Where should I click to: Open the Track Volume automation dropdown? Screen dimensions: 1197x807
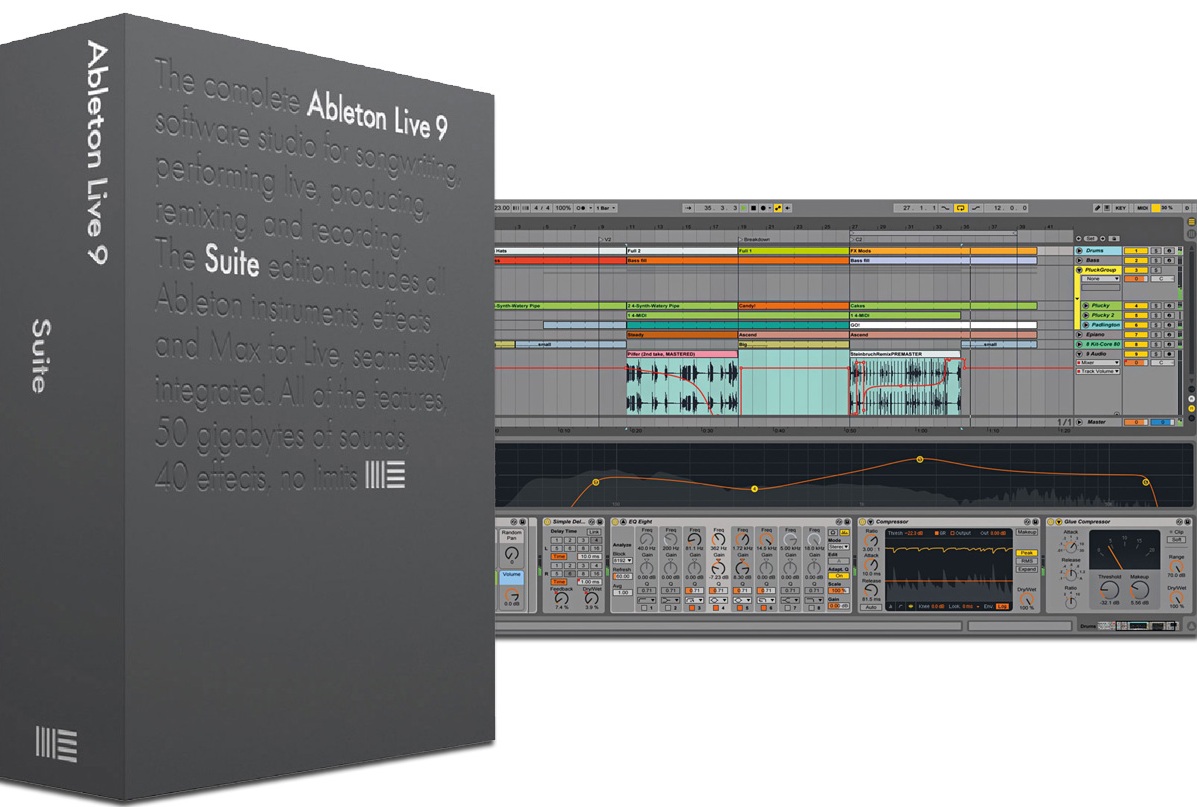pyautogui.click(x=1098, y=371)
